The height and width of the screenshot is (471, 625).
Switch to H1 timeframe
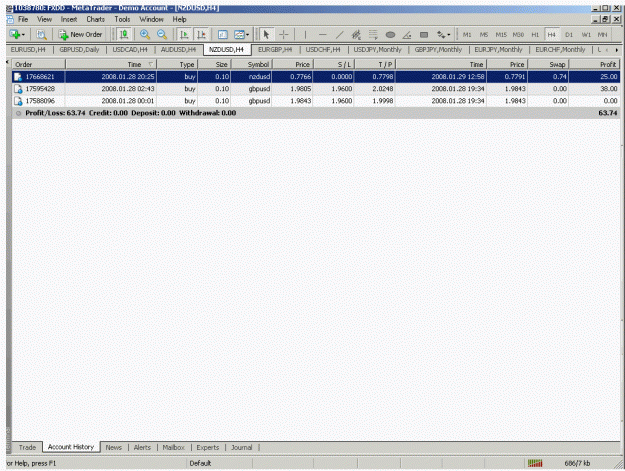click(x=535, y=35)
